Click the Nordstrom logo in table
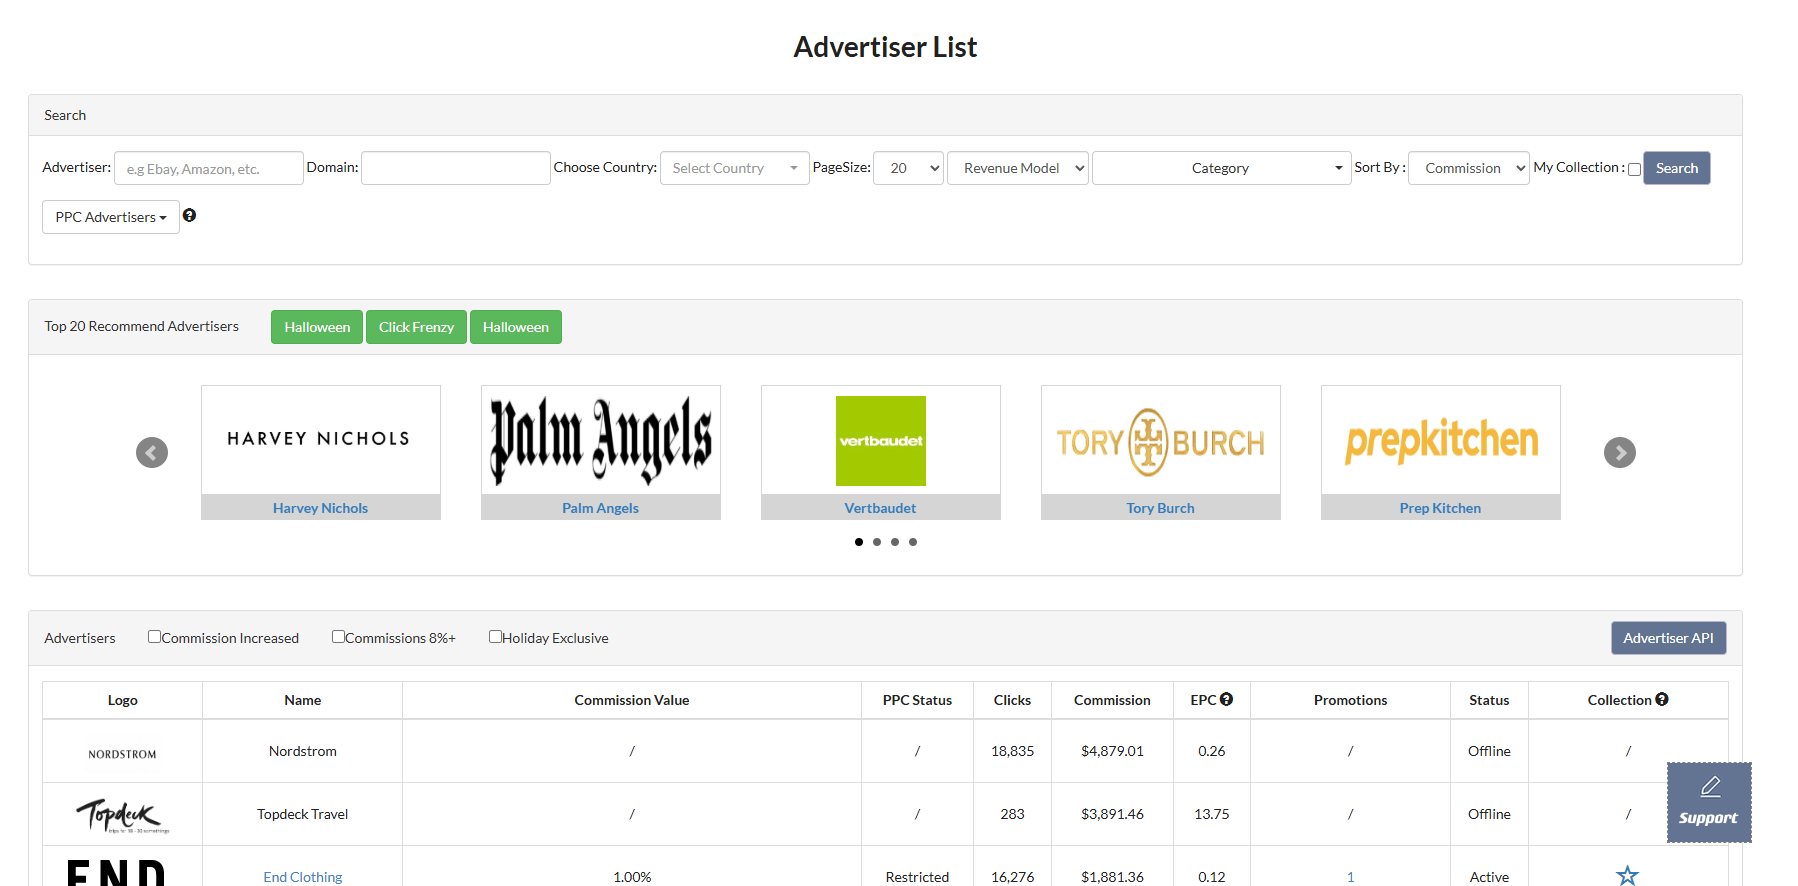This screenshot has height=886, width=1798. click(122, 754)
